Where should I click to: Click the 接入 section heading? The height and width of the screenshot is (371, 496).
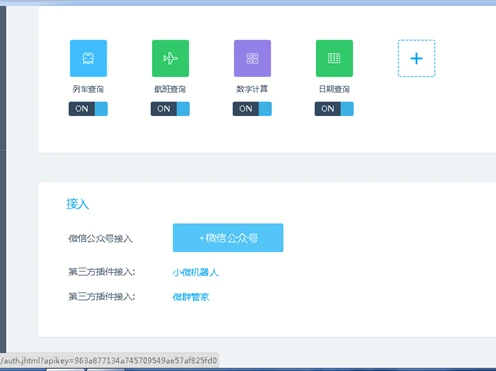(77, 204)
